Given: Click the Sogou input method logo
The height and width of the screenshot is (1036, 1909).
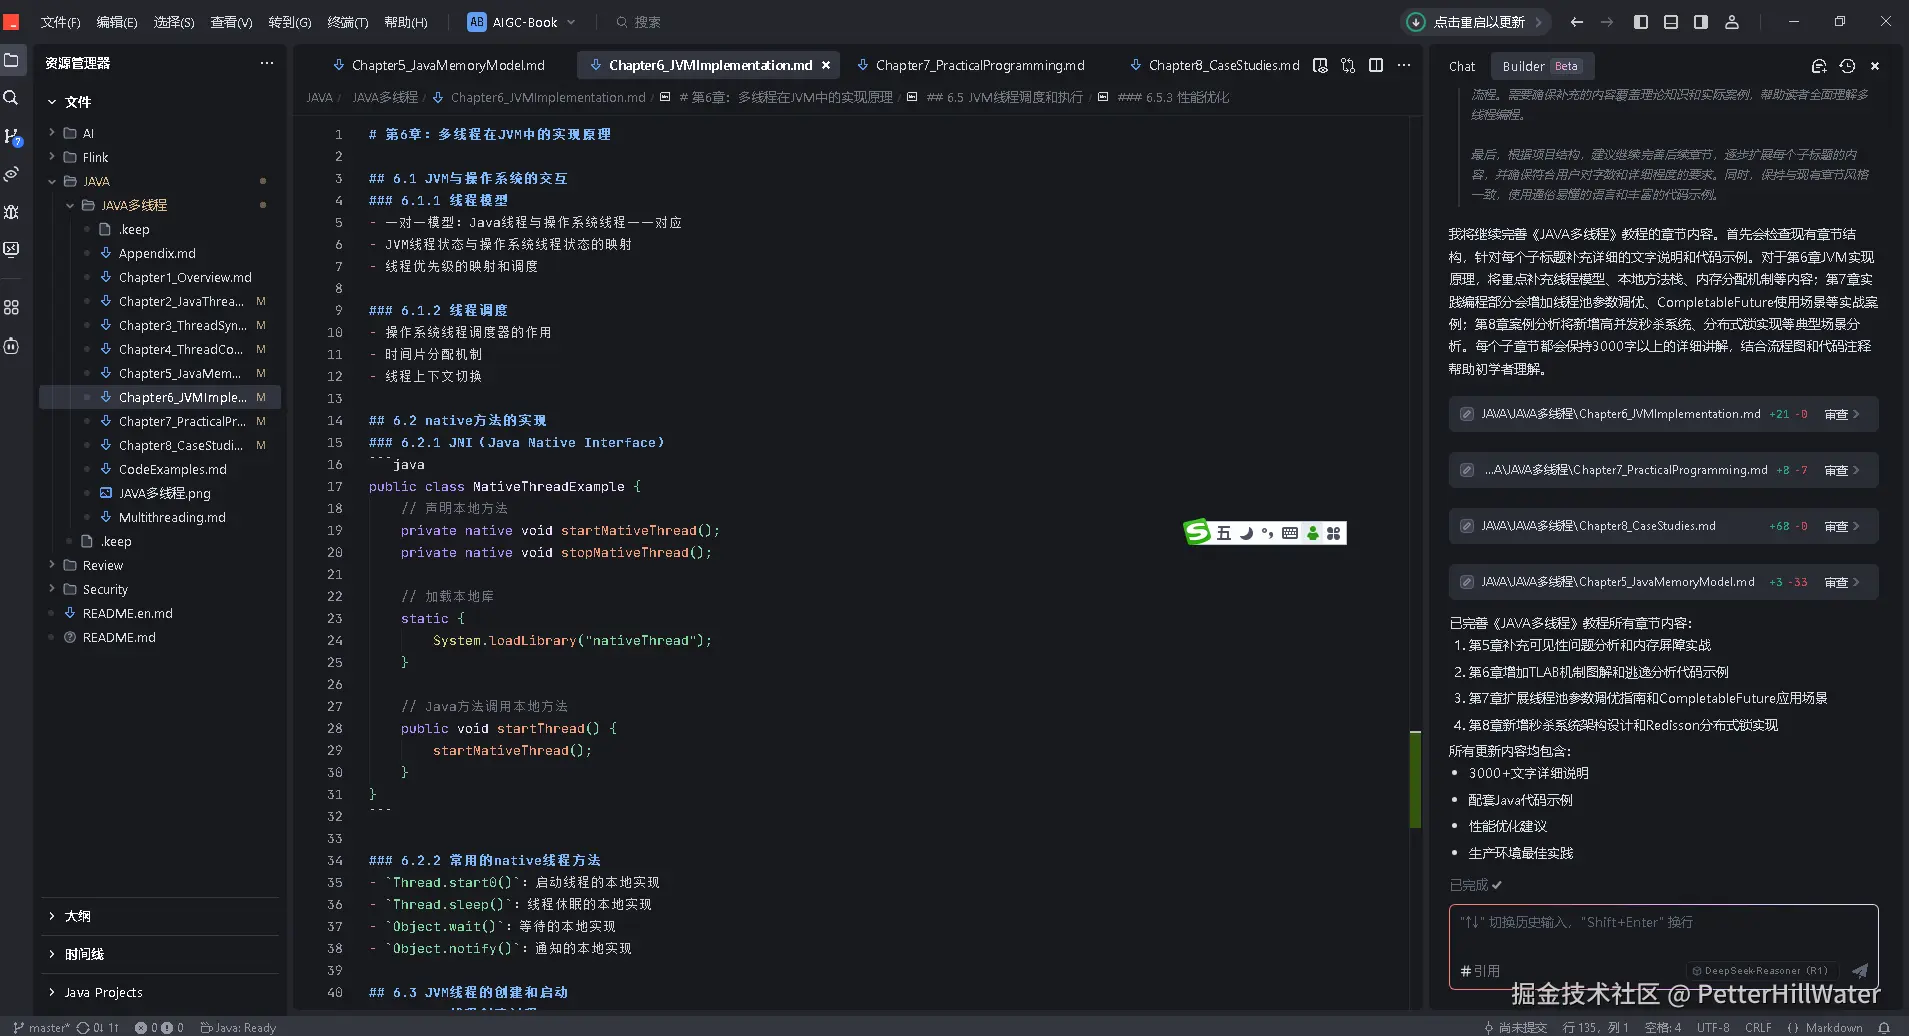Looking at the screenshot, I should [x=1197, y=533].
